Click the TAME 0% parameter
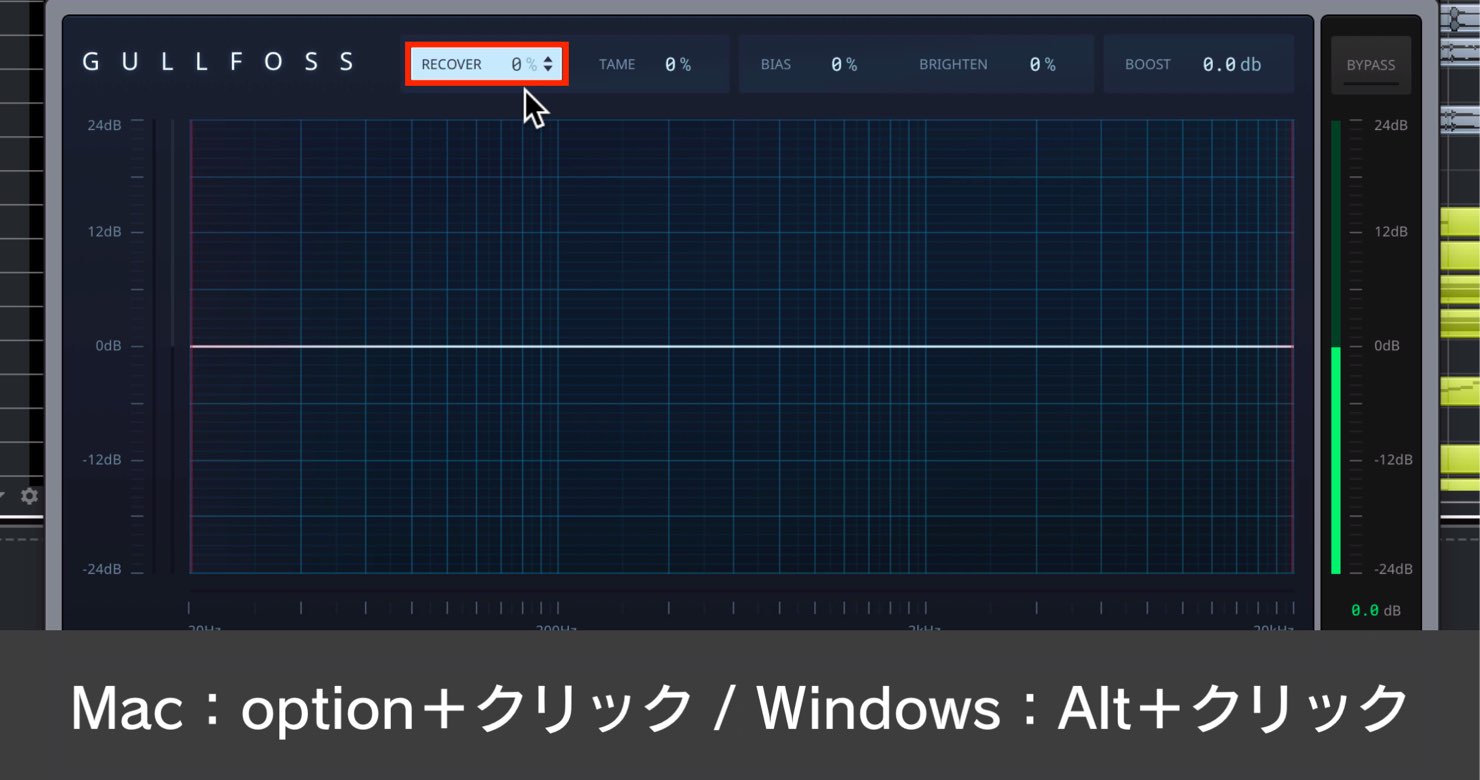The image size is (1480, 780). point(645,64)
